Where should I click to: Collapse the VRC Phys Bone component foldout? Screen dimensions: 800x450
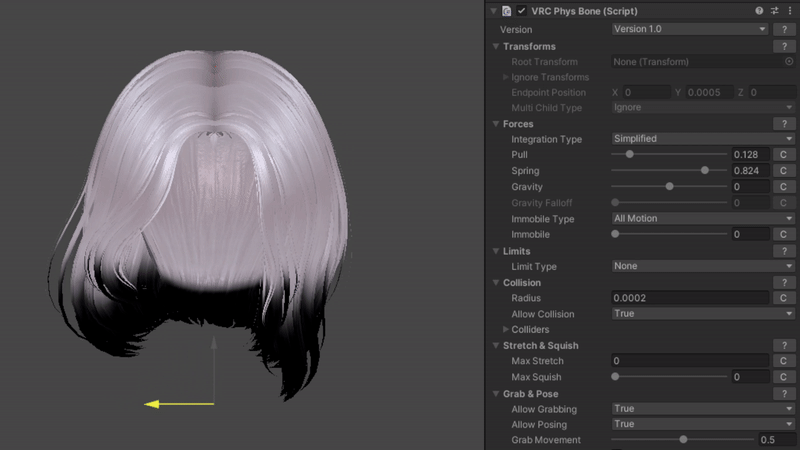click(x=494, y=11)
